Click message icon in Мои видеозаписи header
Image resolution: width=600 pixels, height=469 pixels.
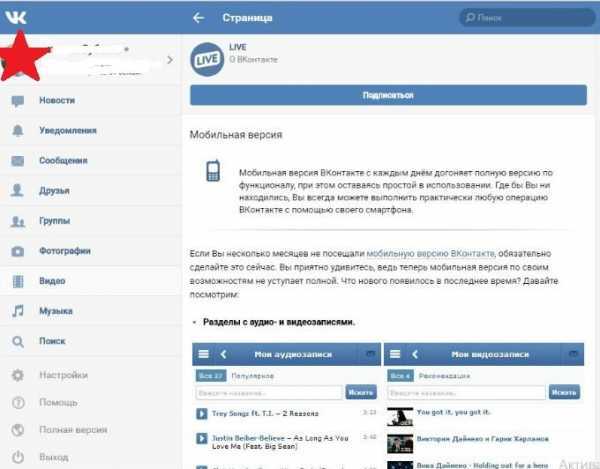tap(573, 354)
